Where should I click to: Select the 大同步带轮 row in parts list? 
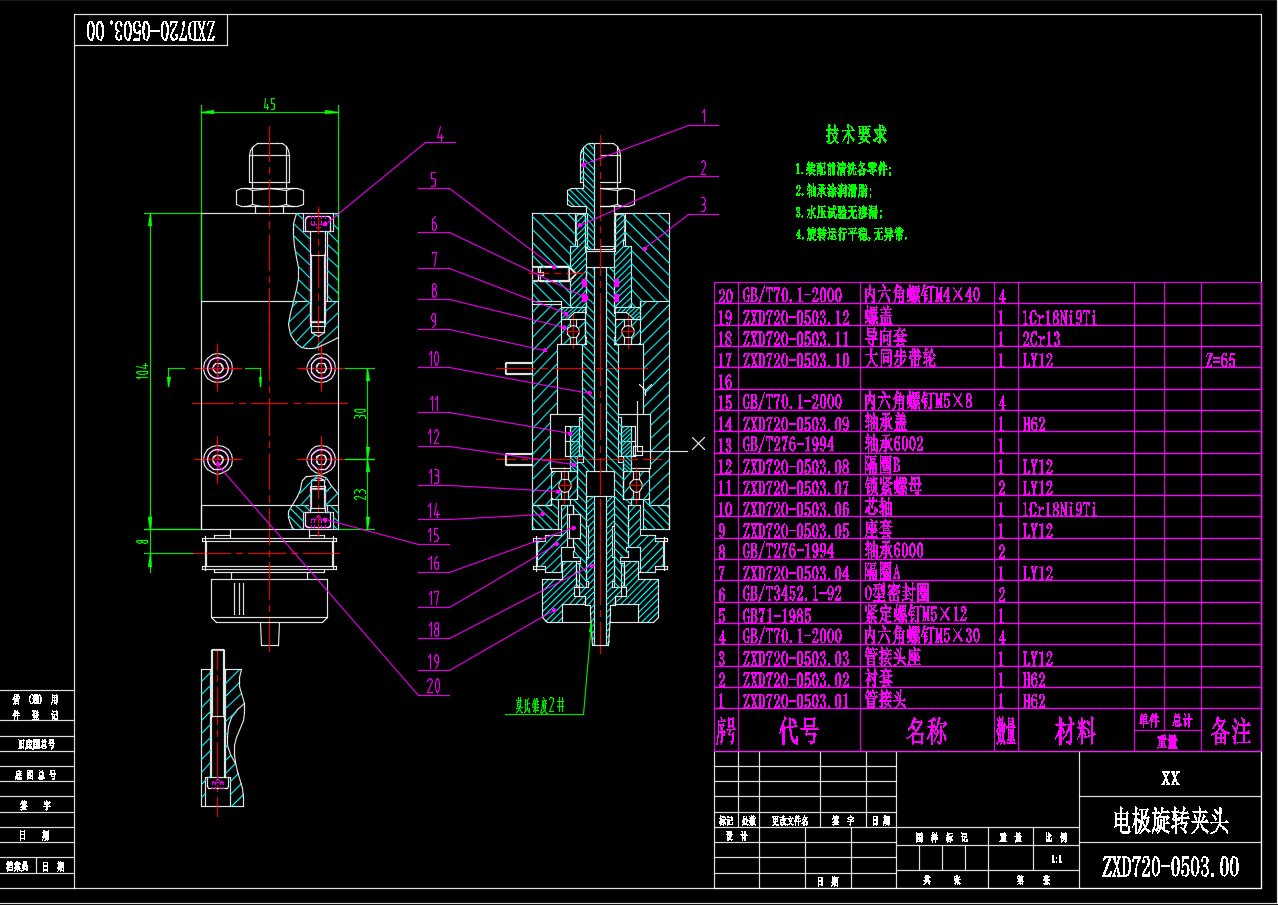coord(900,358)
